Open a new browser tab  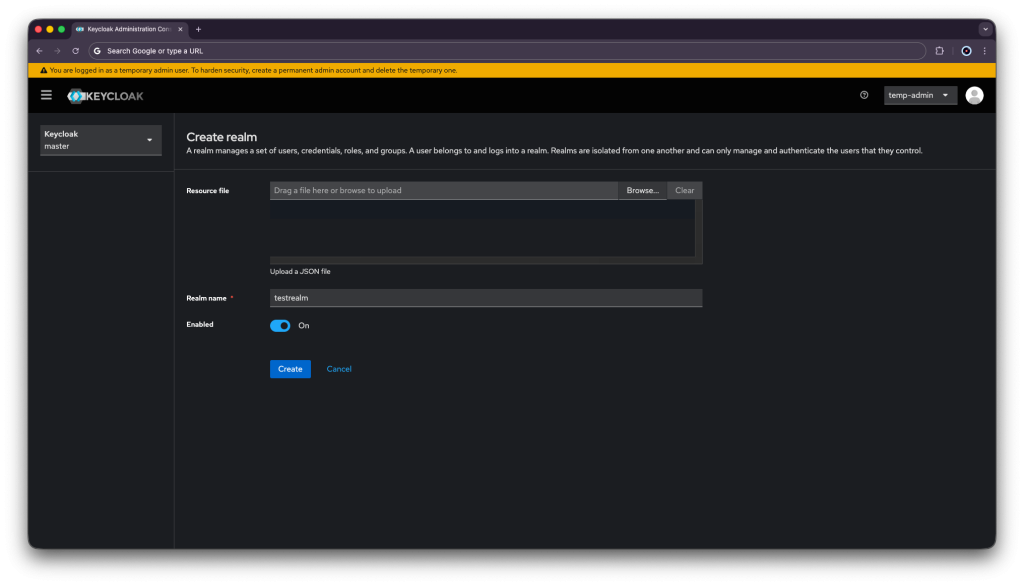pyautogui.click(x=198, y=29)
